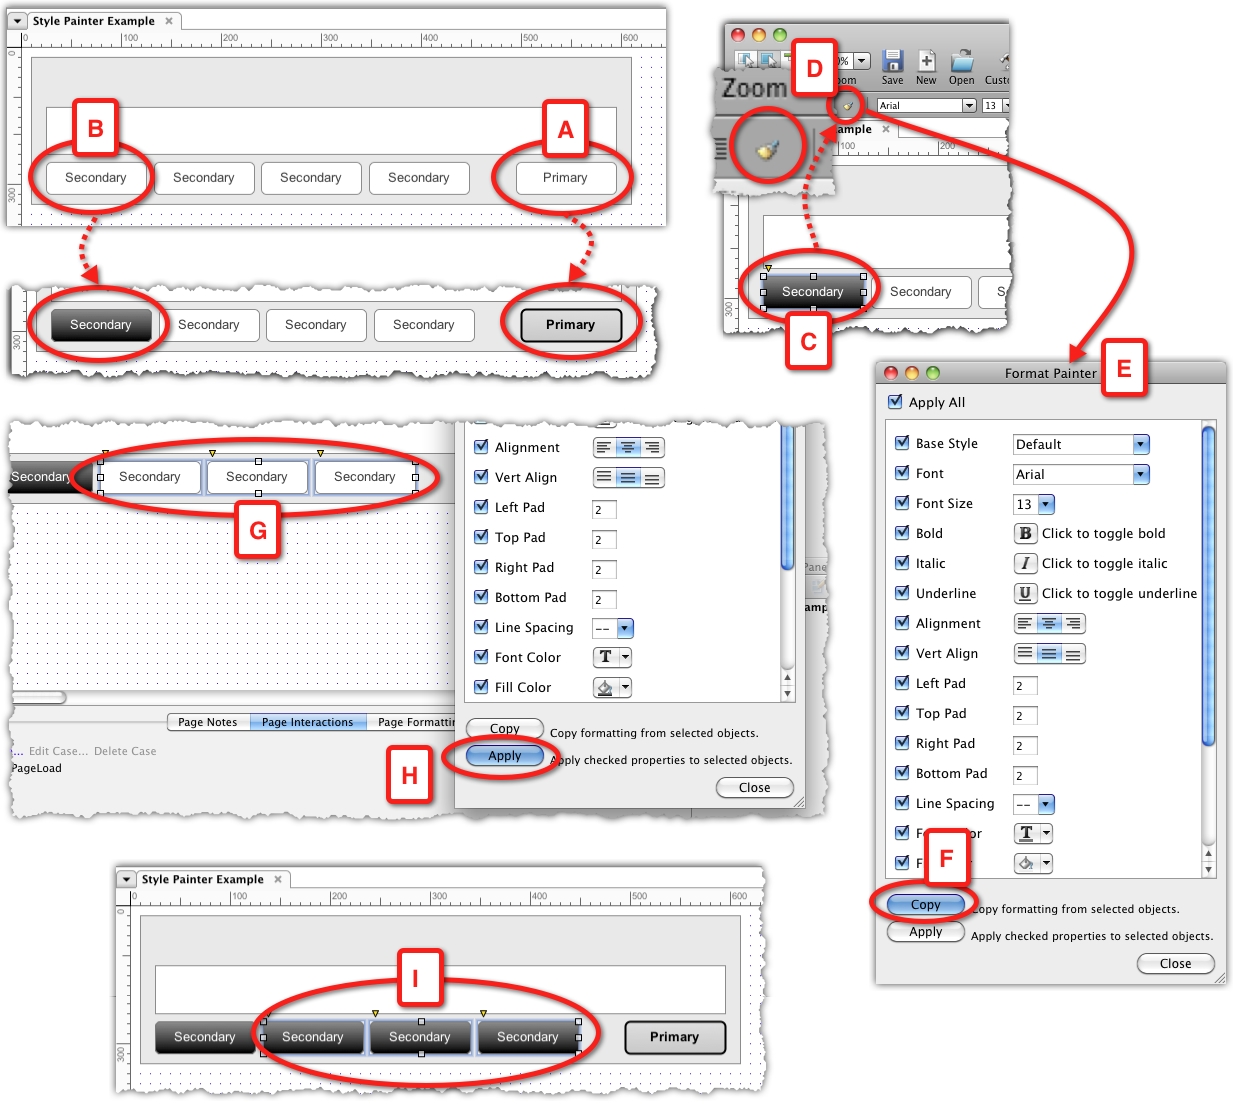Viewport: 1234px width, 1112px height.
Task: Click the U icon labeled Click to toggle underline
Action: 1025,593
